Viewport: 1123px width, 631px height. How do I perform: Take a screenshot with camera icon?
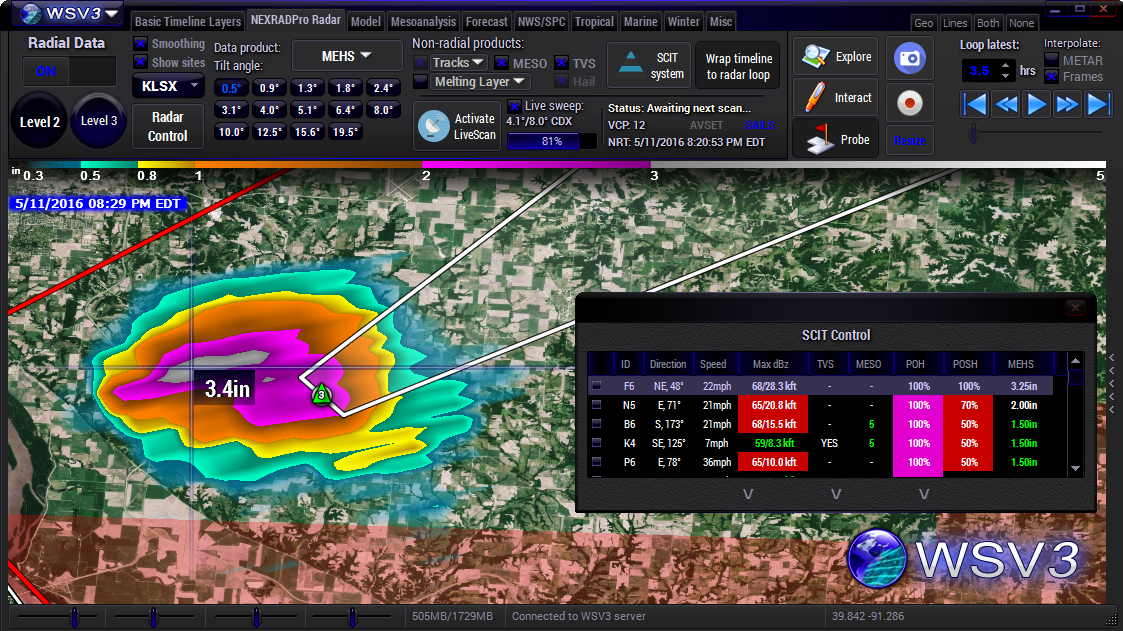pos(910,58)
